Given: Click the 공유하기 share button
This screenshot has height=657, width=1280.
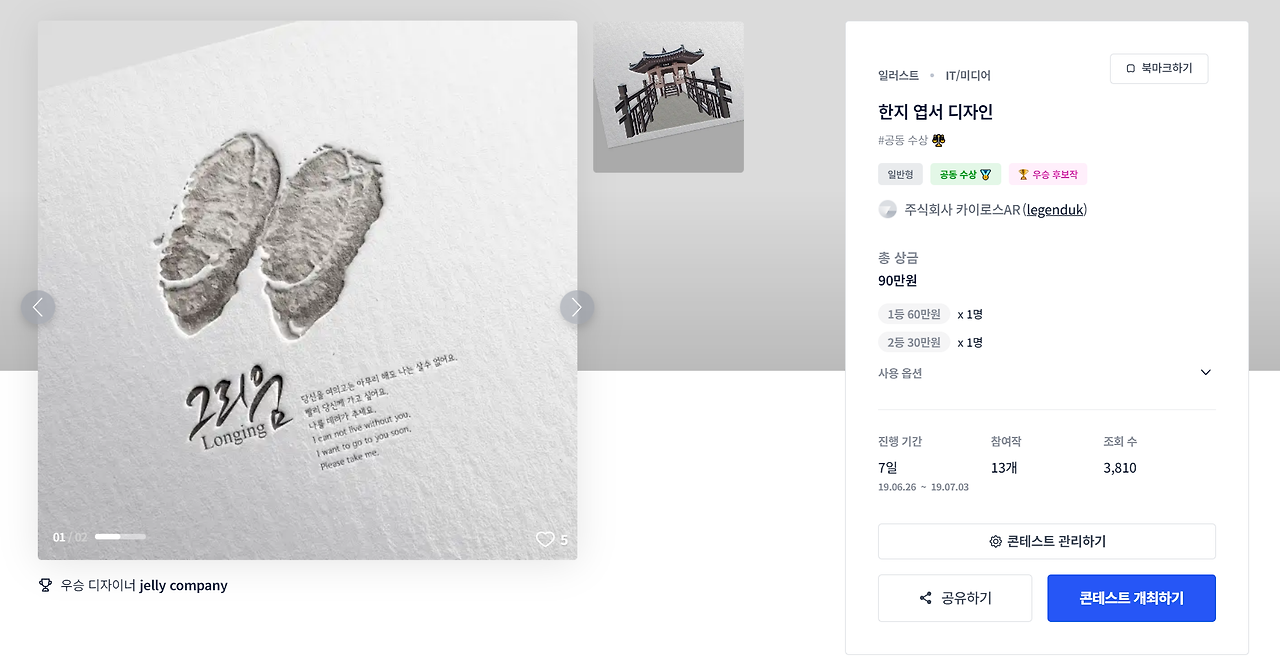Looking at the screenshot, I should pos(955,598).
